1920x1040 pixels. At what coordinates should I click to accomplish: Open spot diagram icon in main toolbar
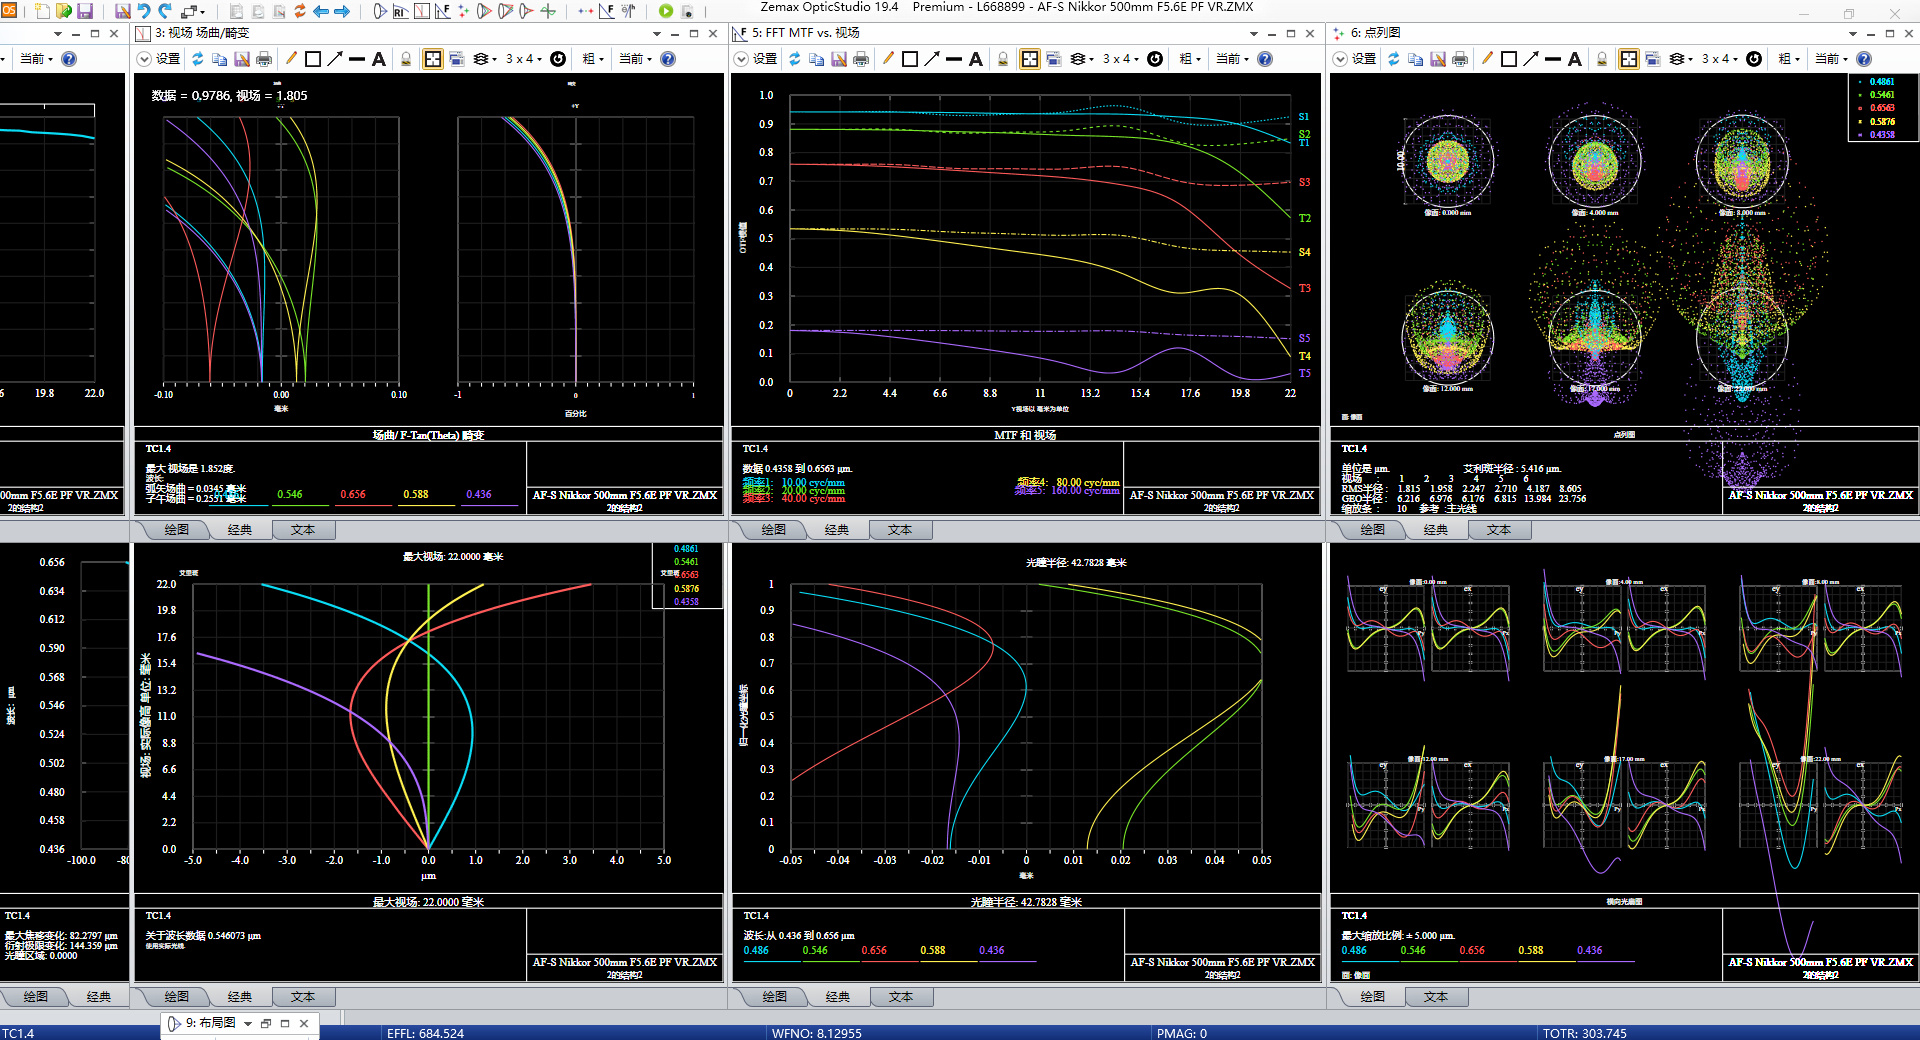(463, 11)
